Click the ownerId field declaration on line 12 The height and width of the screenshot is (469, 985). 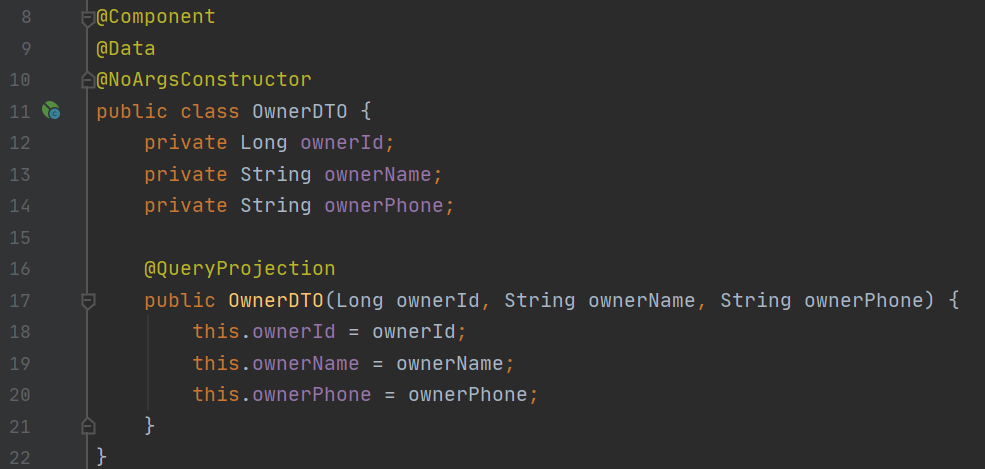point(342,143)
